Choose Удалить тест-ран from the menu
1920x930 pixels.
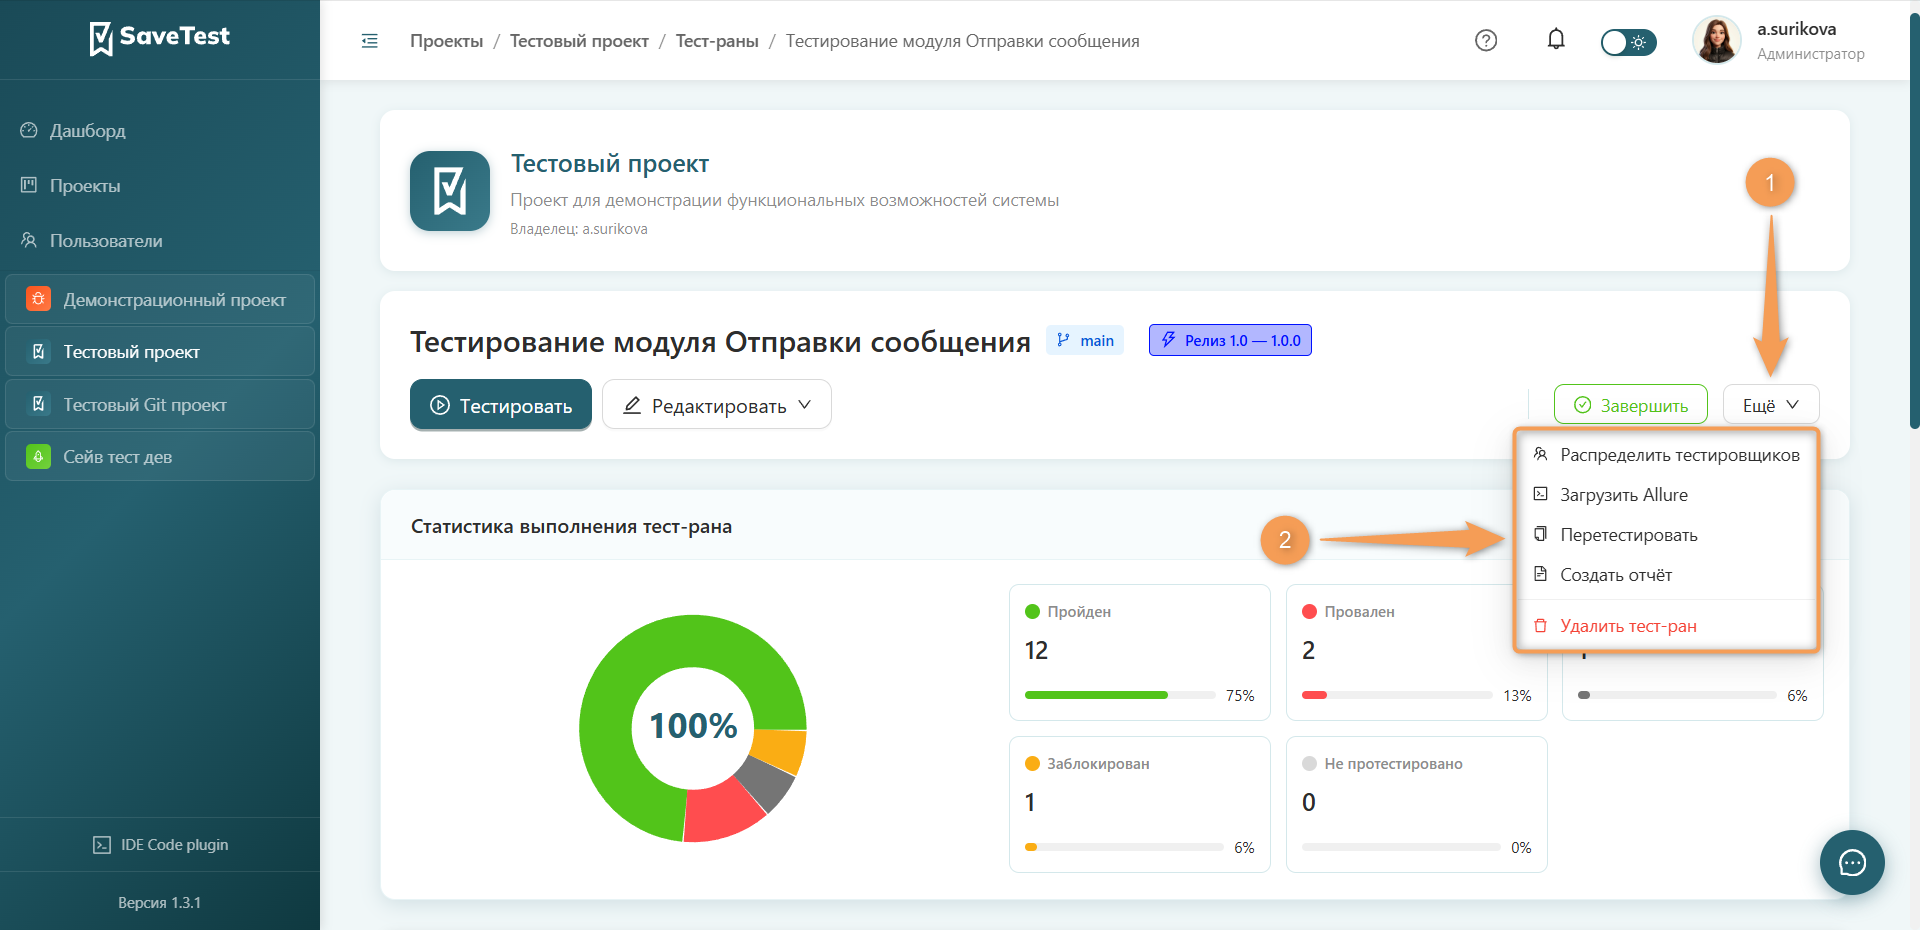point(1667,626)
